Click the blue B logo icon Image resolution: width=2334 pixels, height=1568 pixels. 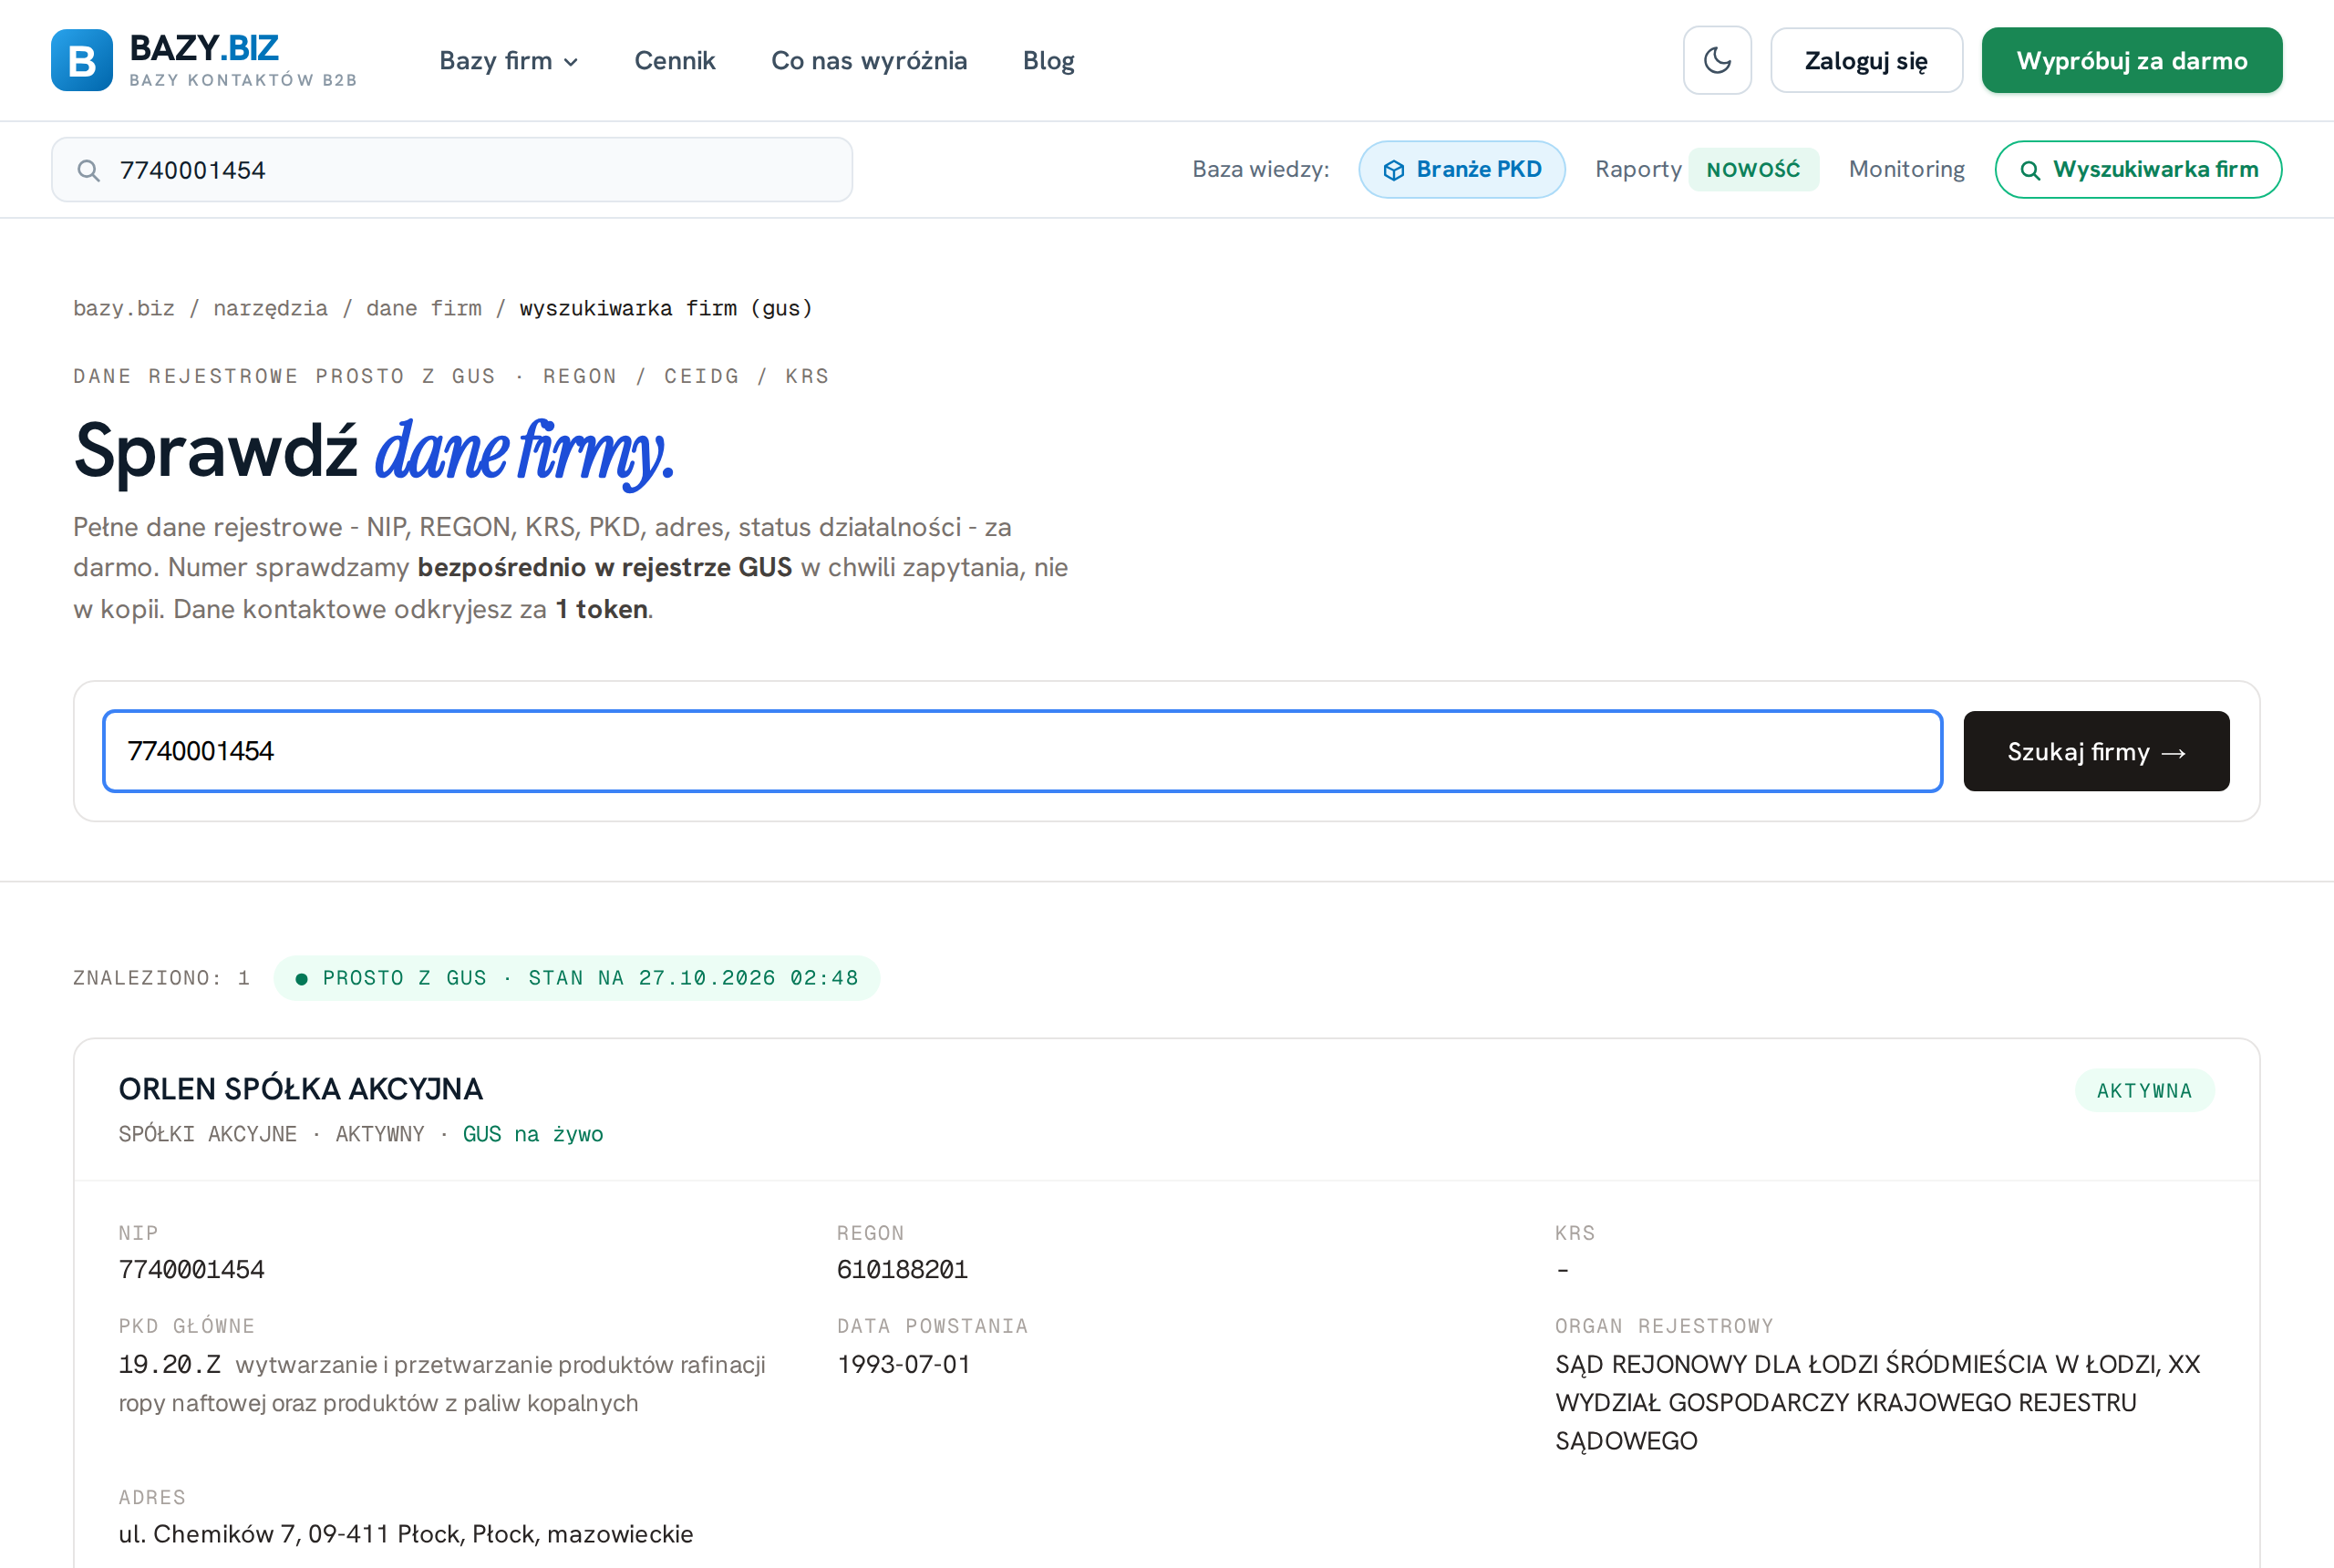click(x=82, y=60)
